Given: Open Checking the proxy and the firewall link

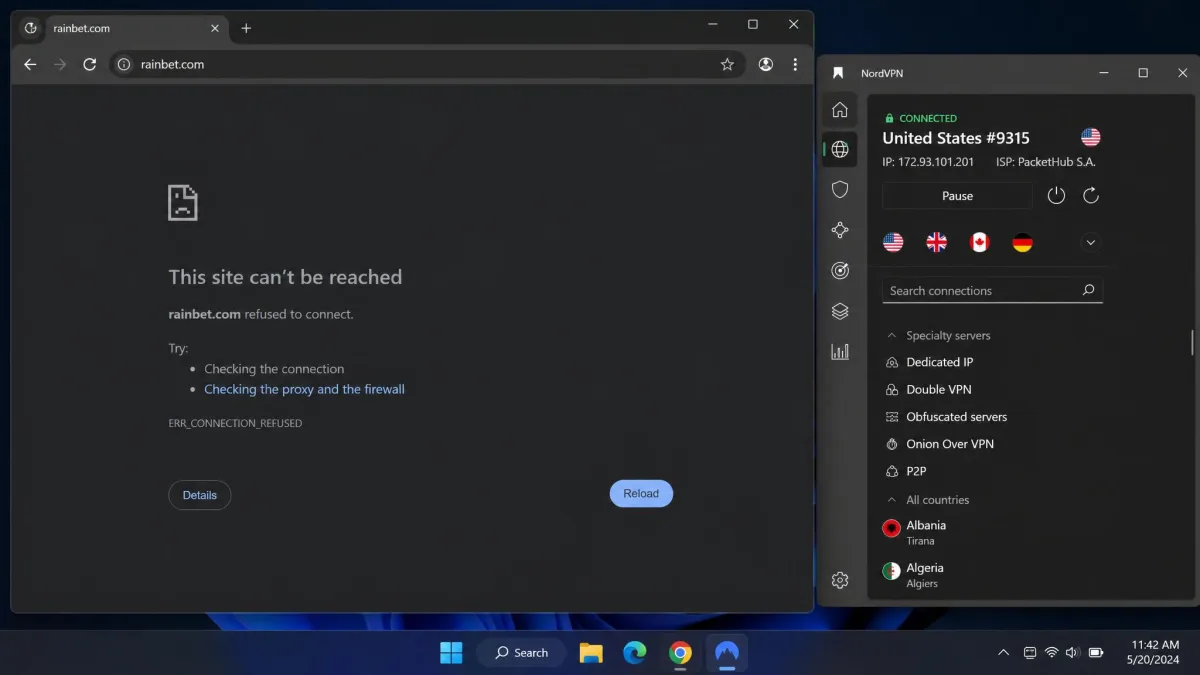Looking at the screenshot, I should (x=304, y=389).
